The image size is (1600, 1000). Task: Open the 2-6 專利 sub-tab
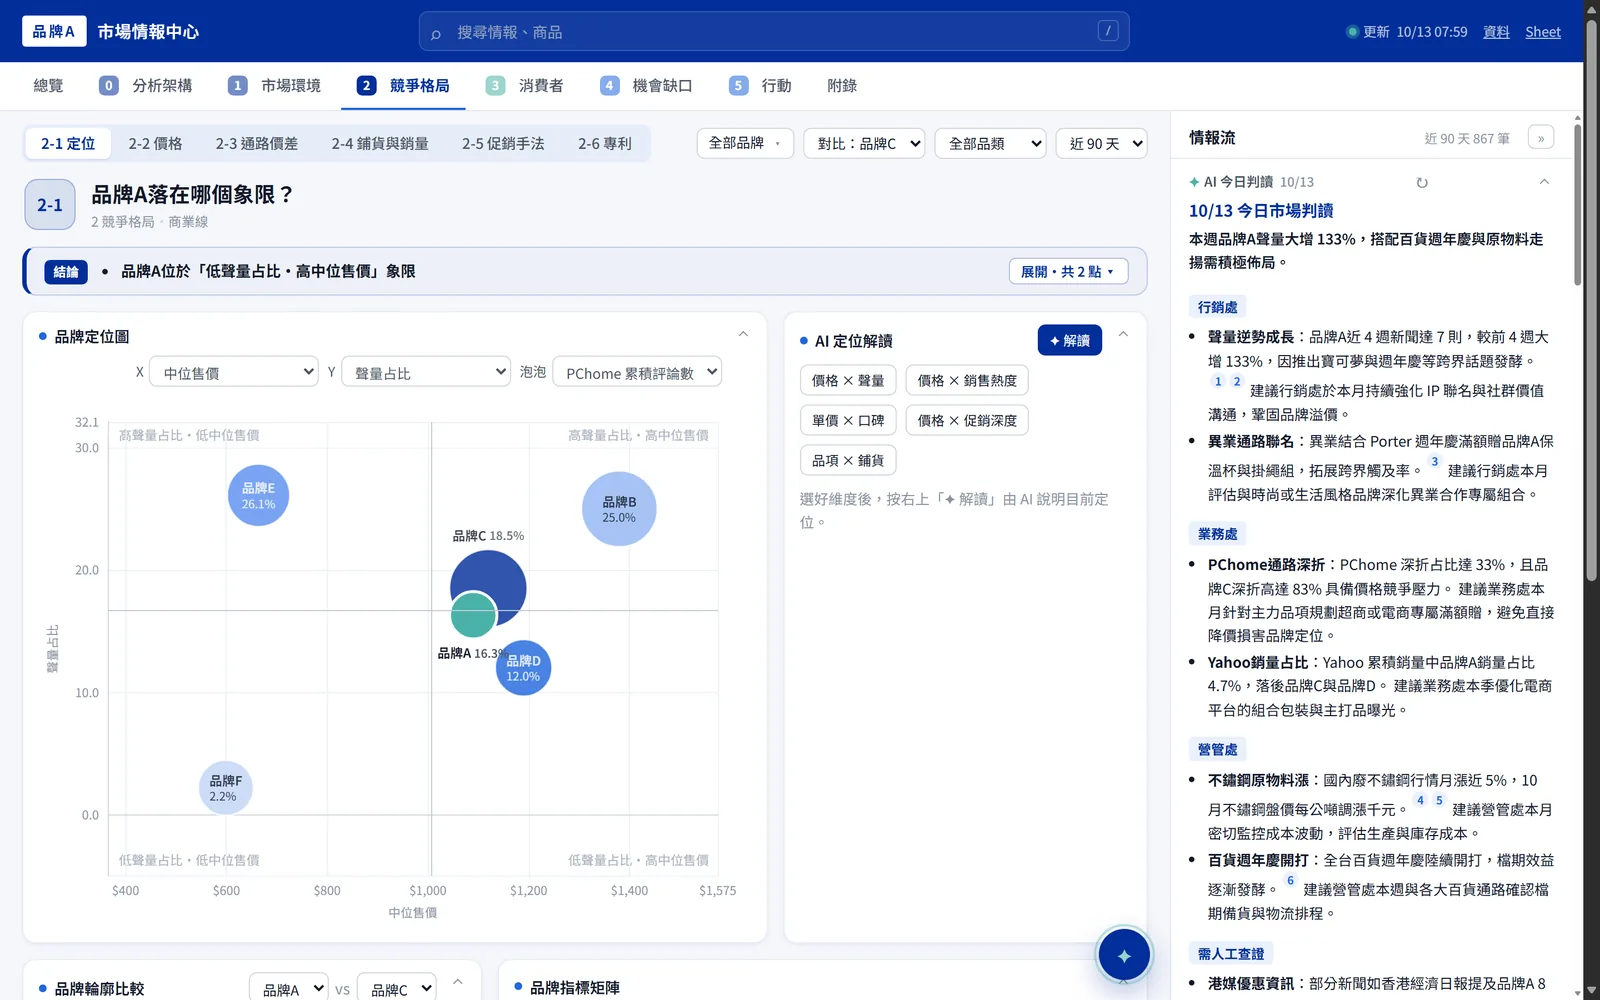tap(605, 144)
